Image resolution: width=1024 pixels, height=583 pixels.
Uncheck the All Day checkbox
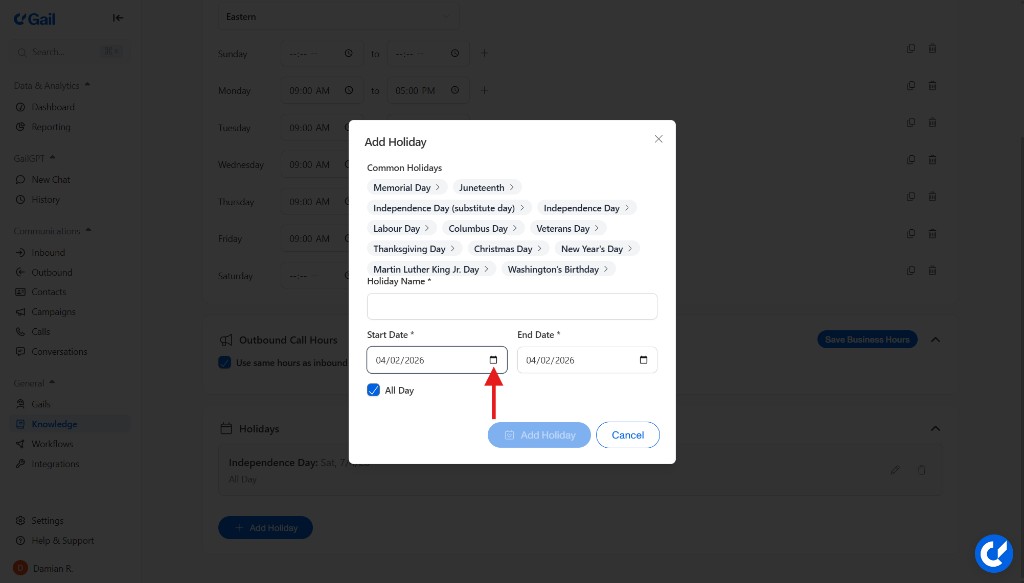[x=374, y=390]
